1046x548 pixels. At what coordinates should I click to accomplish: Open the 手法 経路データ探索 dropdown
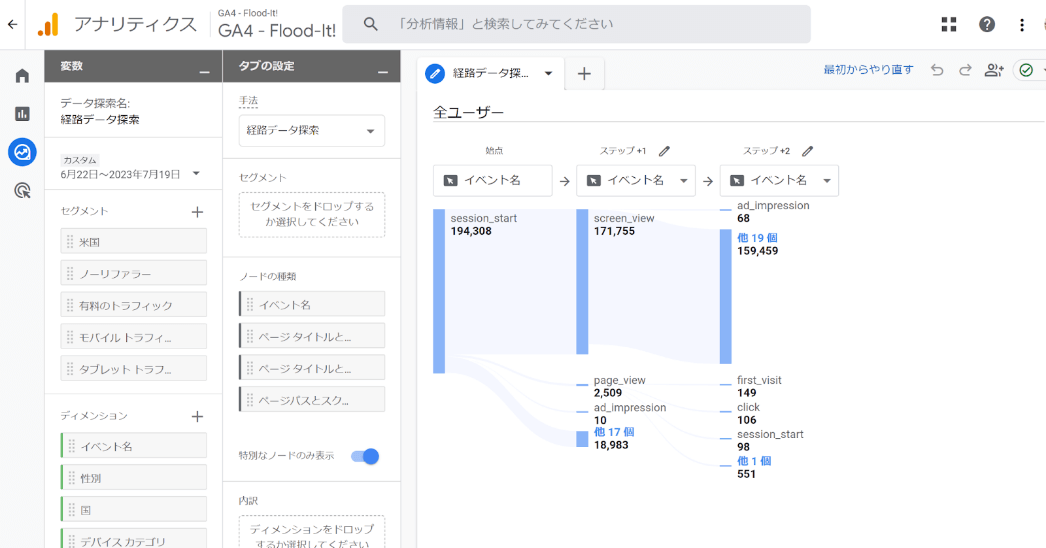pyautogui.click(x=312, y=131)
